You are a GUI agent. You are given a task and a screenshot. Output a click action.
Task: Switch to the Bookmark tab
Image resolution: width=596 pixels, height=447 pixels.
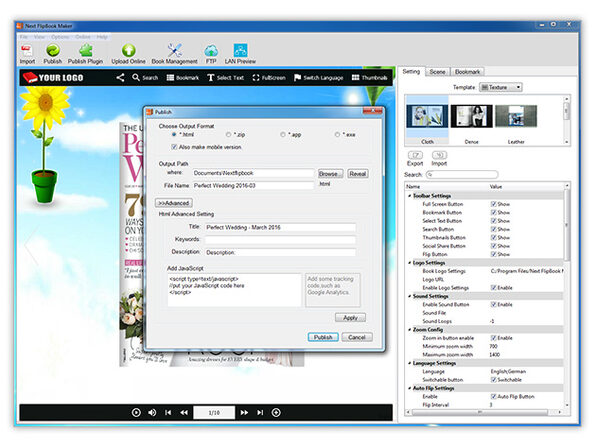[468, 71]
